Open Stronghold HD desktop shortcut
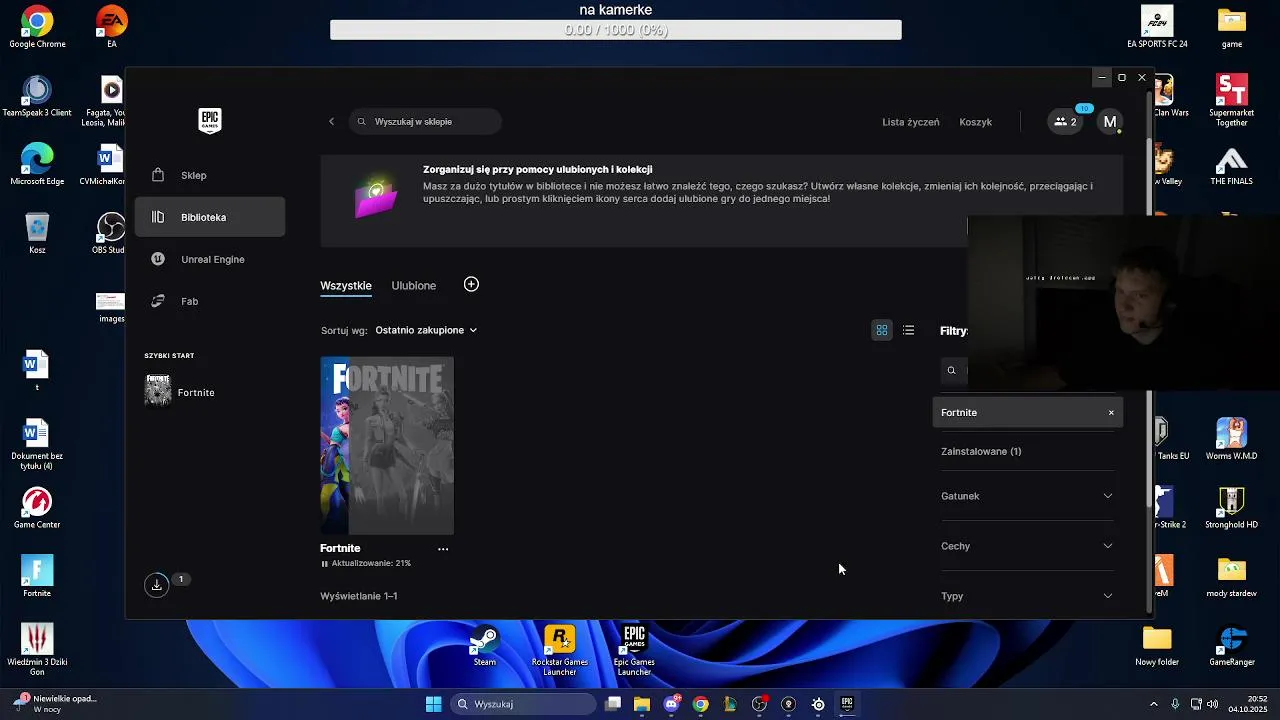This screenshot has width=1280, height=720. (1232, 508)
